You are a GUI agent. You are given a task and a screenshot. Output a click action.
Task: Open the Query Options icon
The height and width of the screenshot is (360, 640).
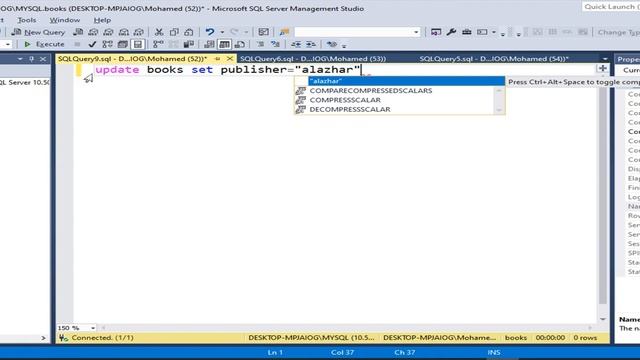point(122,44)
